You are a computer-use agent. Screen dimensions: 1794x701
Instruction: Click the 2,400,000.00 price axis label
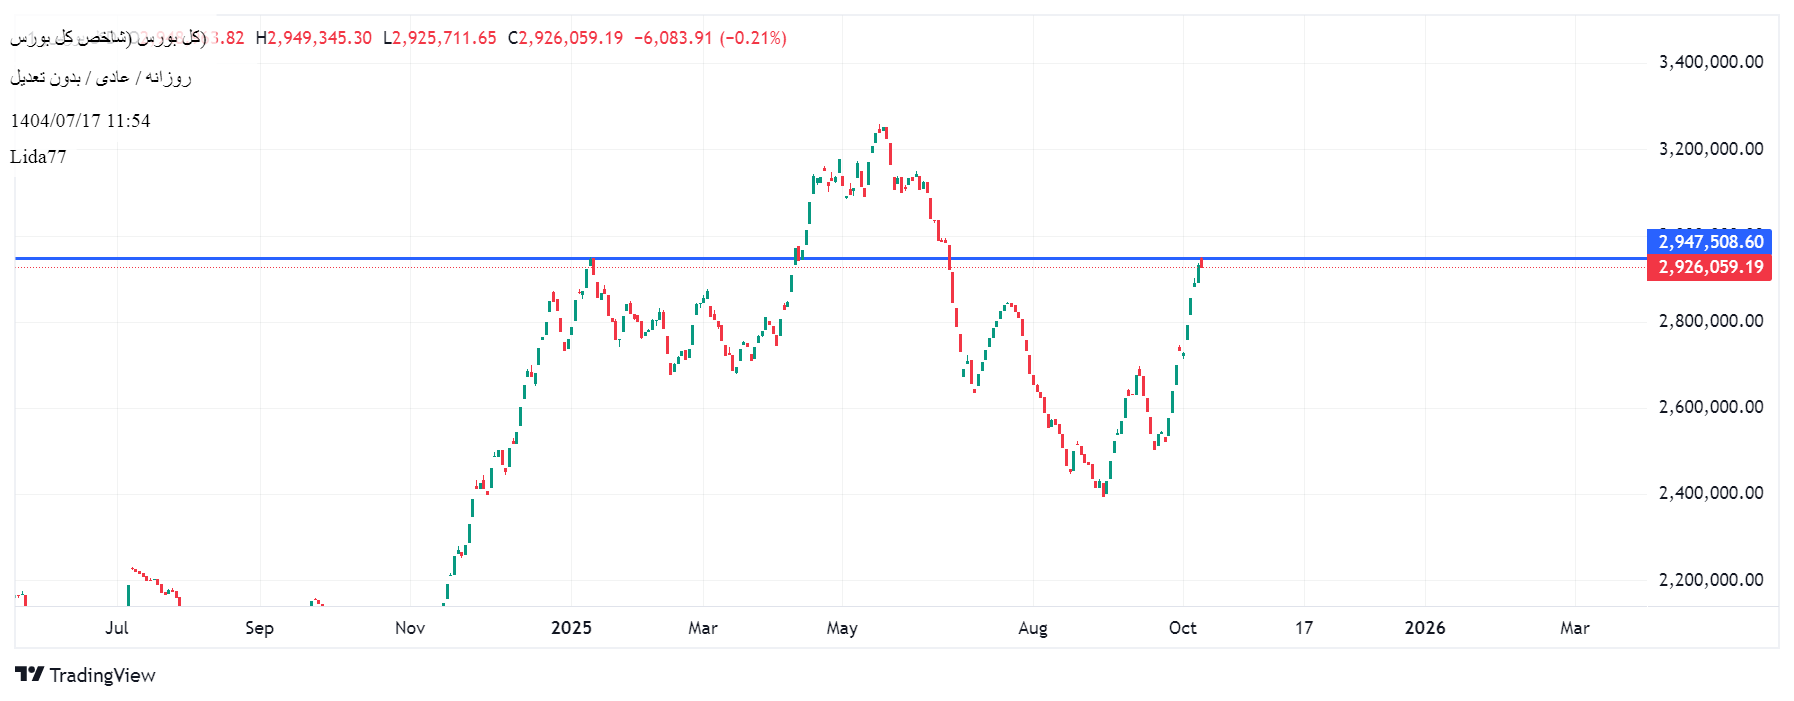[1710, 493]
